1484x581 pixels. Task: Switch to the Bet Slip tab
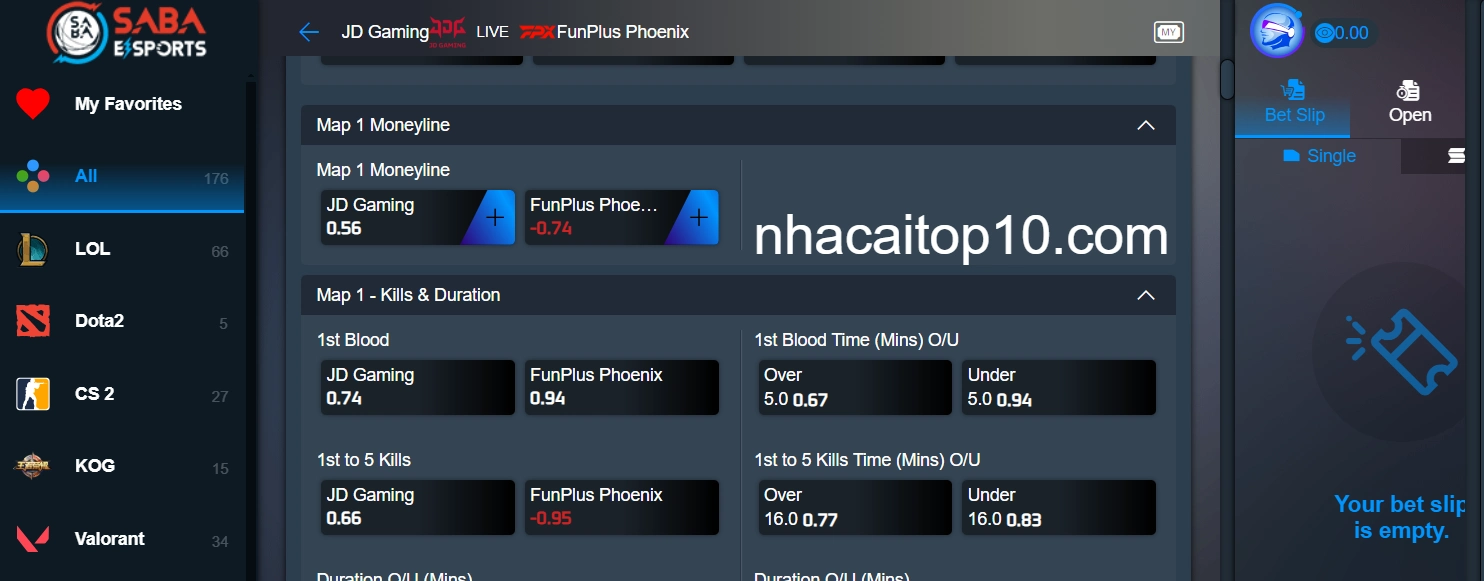(1293, 103)
